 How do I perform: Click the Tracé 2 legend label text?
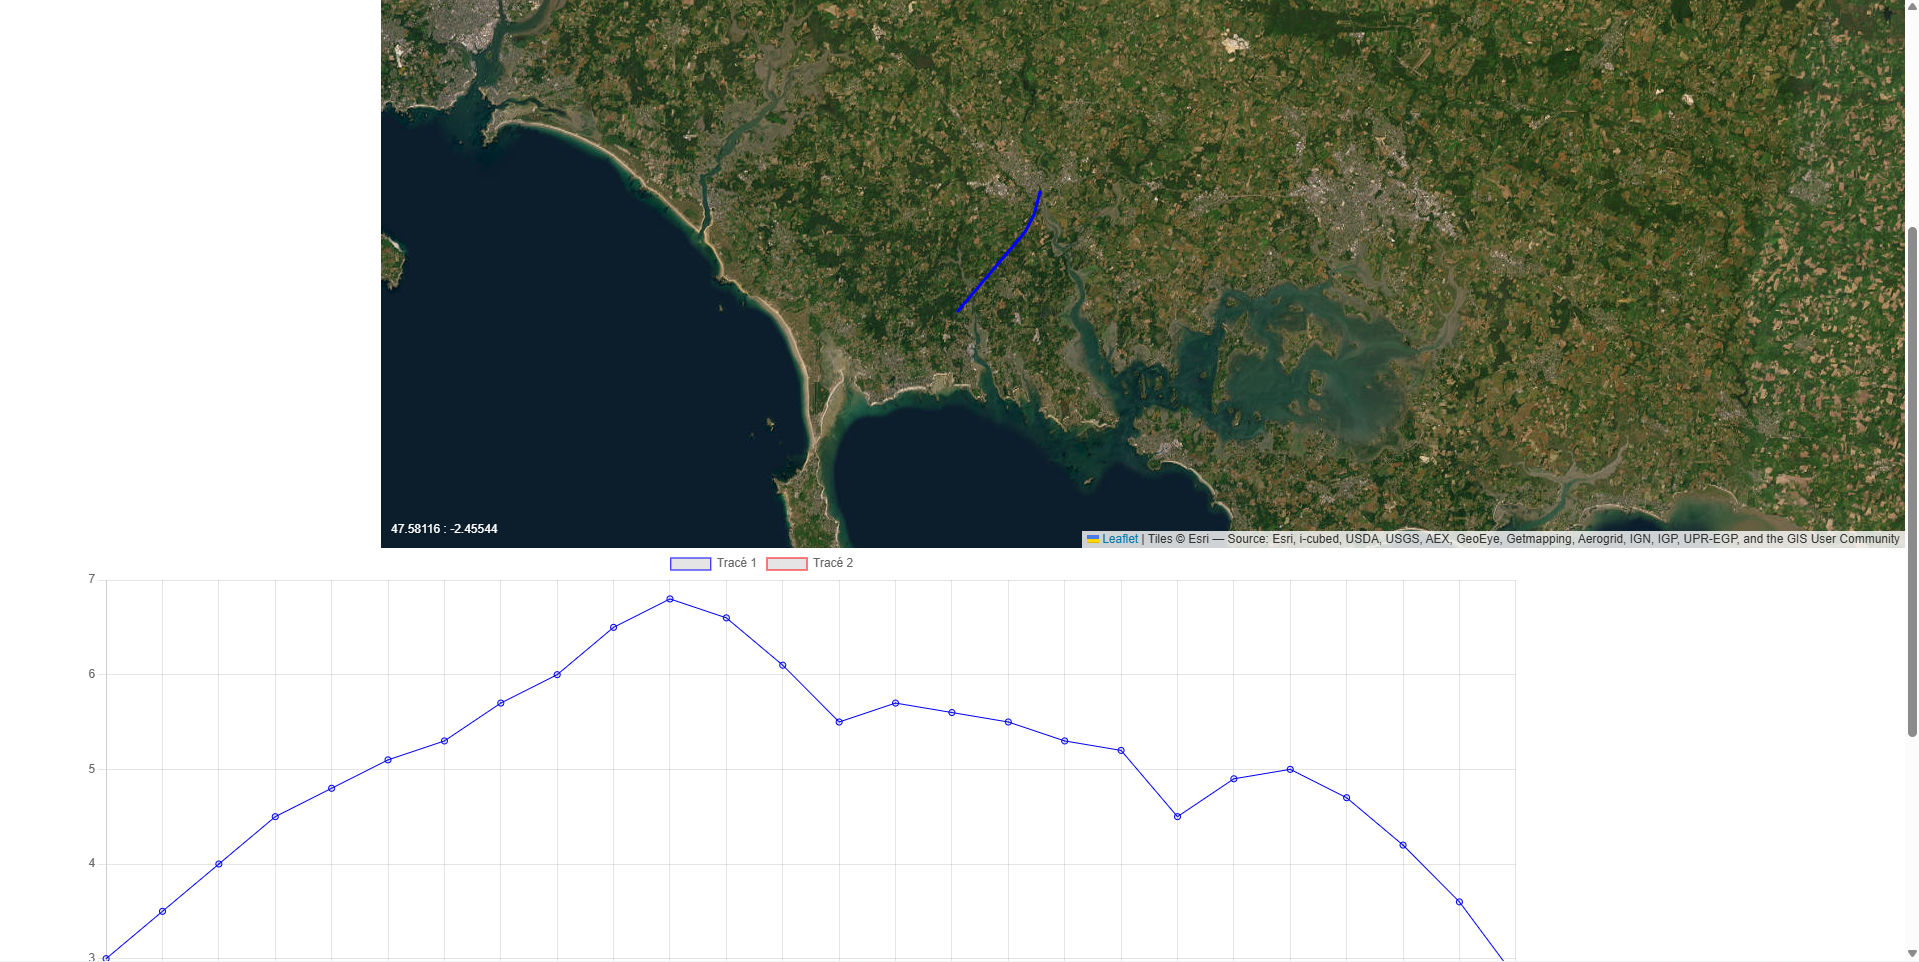pos(832,564)
